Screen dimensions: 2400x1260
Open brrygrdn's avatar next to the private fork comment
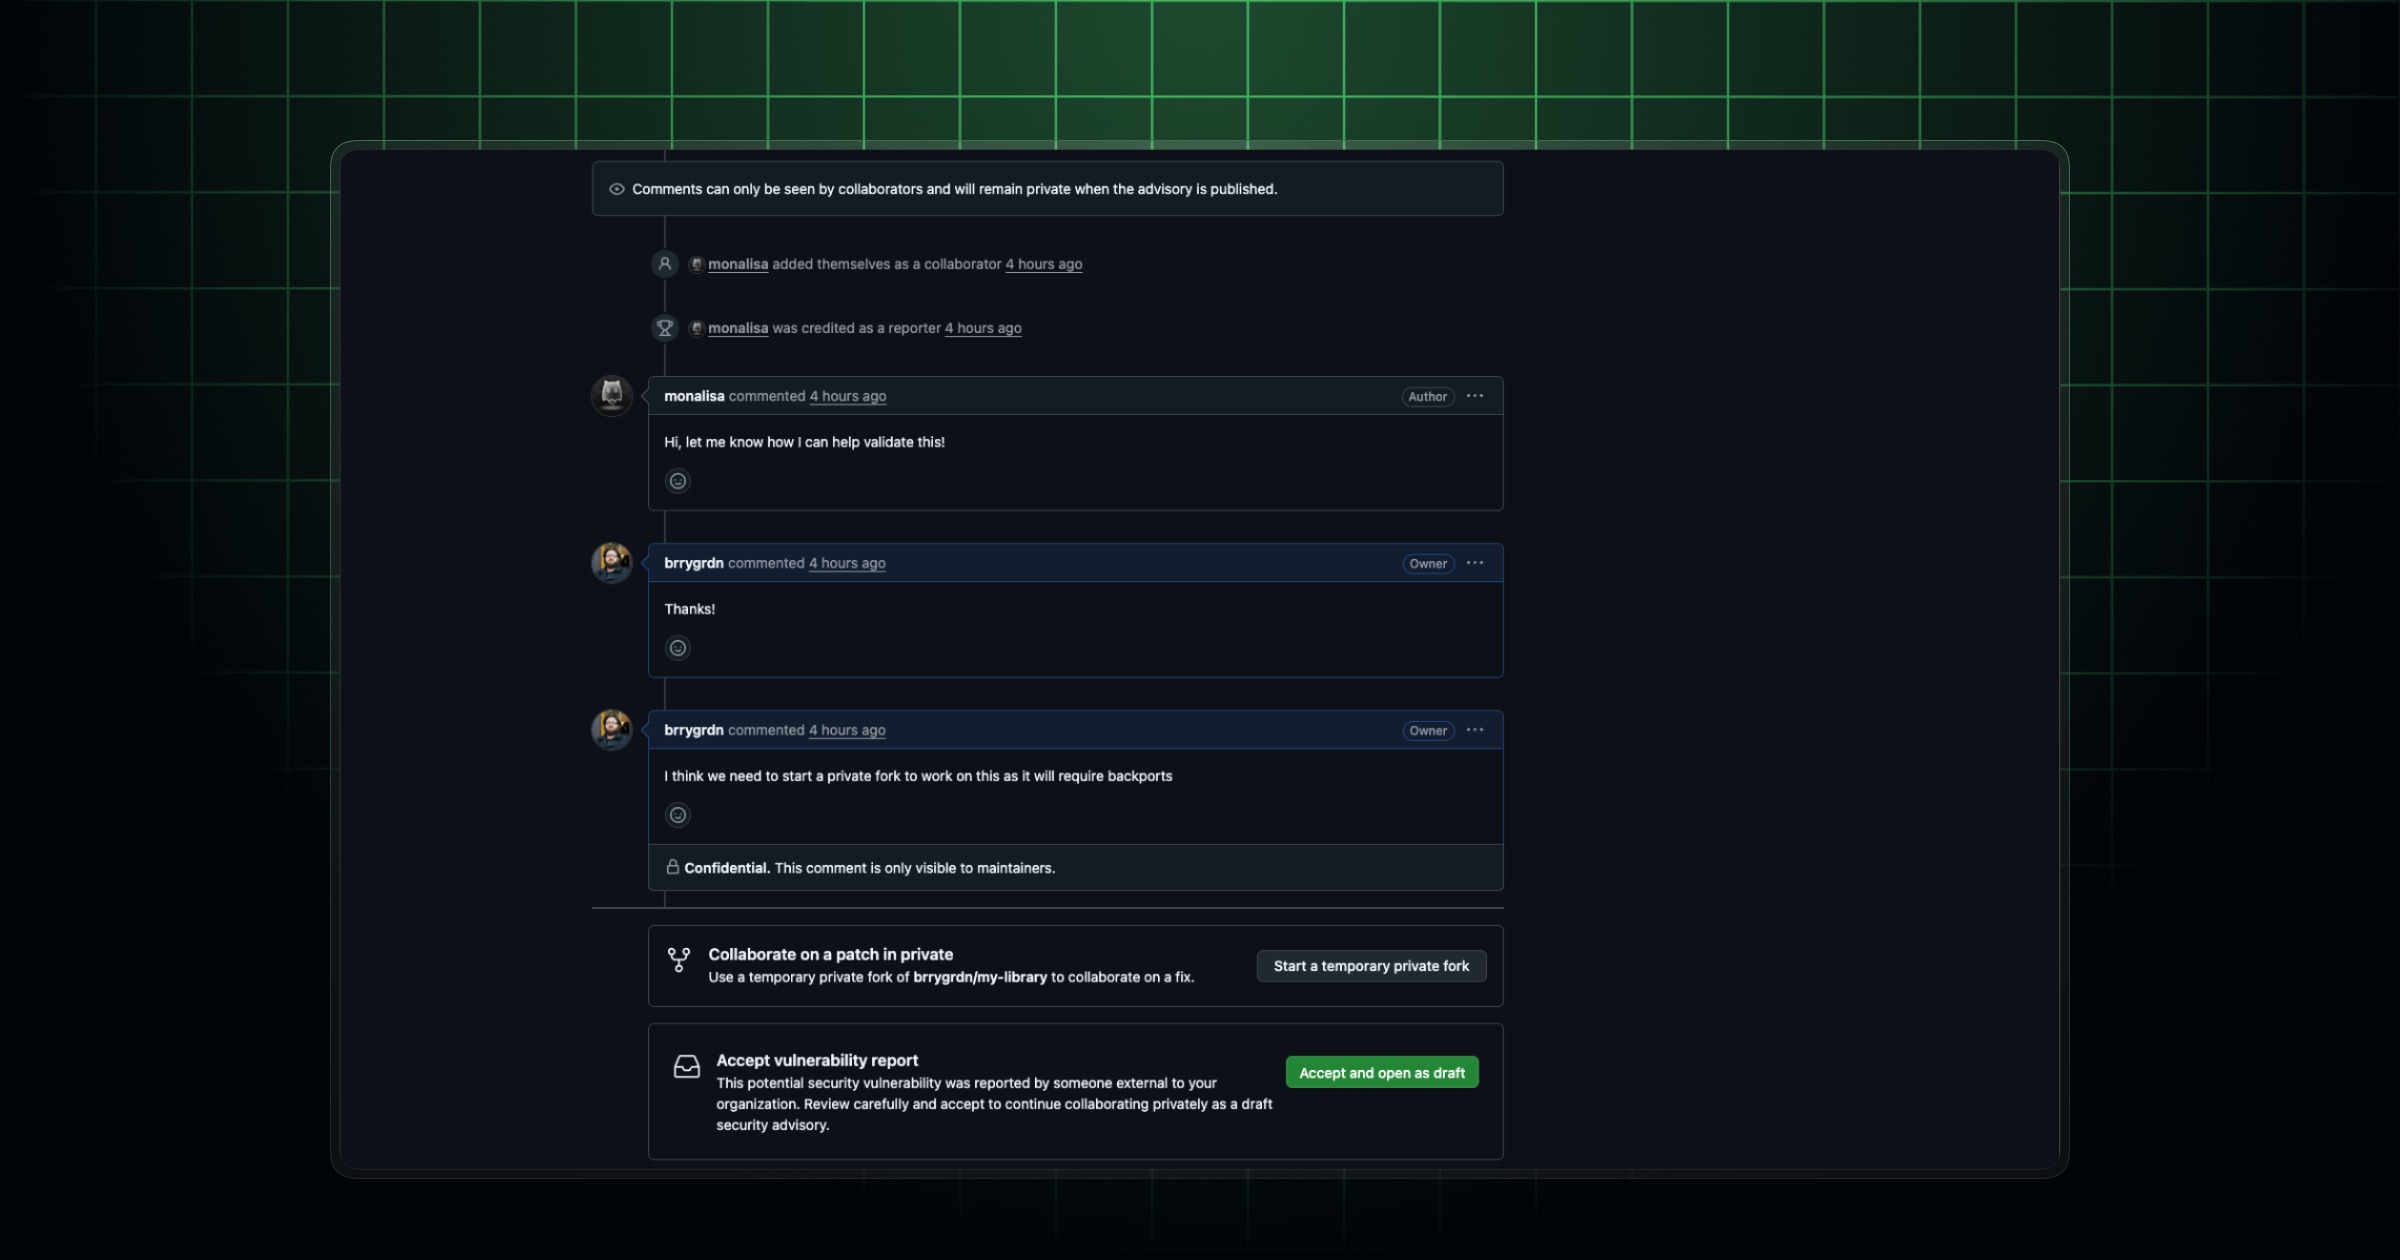click(x=611, y=730)
